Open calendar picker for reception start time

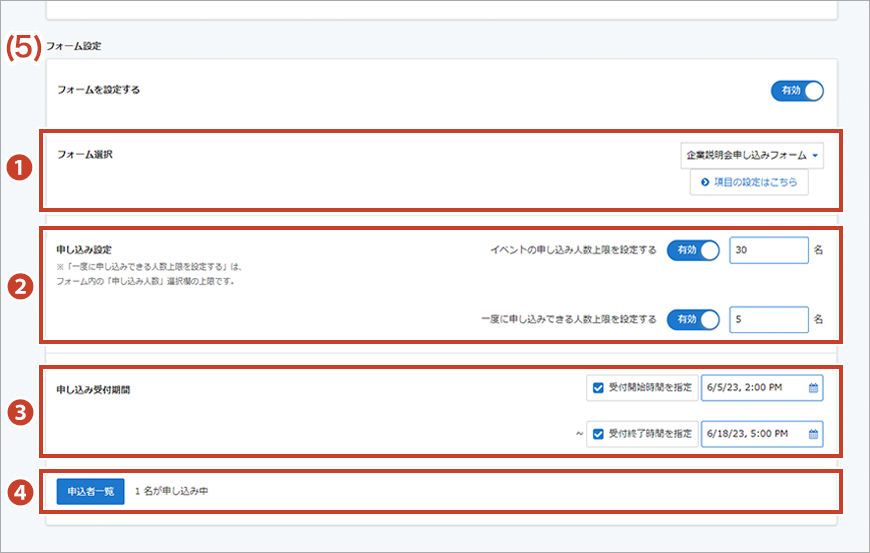(813, 388)
